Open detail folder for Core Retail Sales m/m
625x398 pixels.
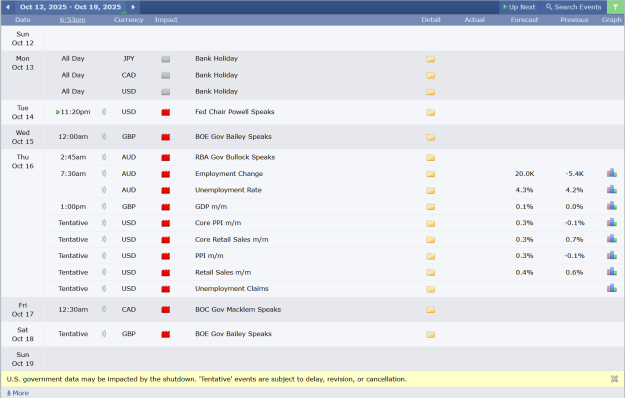pos(430,240)
